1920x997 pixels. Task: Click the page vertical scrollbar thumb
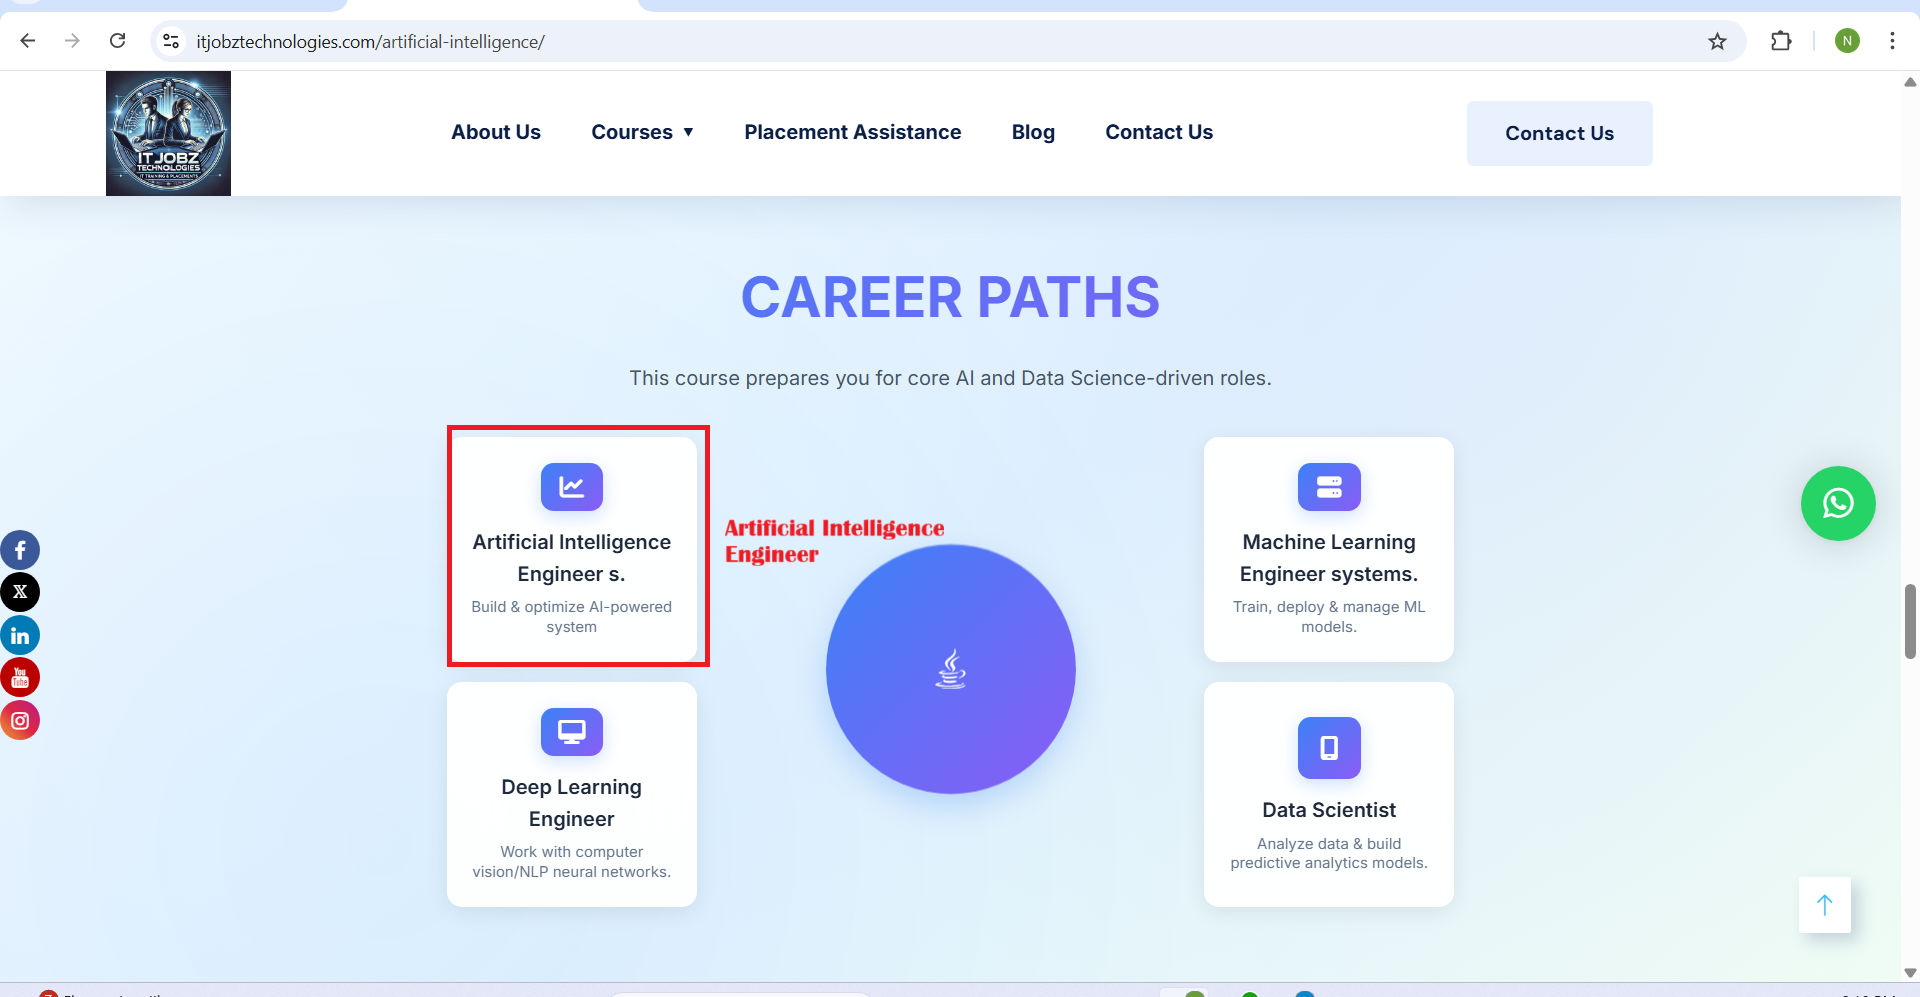(x=1910, y=621)
